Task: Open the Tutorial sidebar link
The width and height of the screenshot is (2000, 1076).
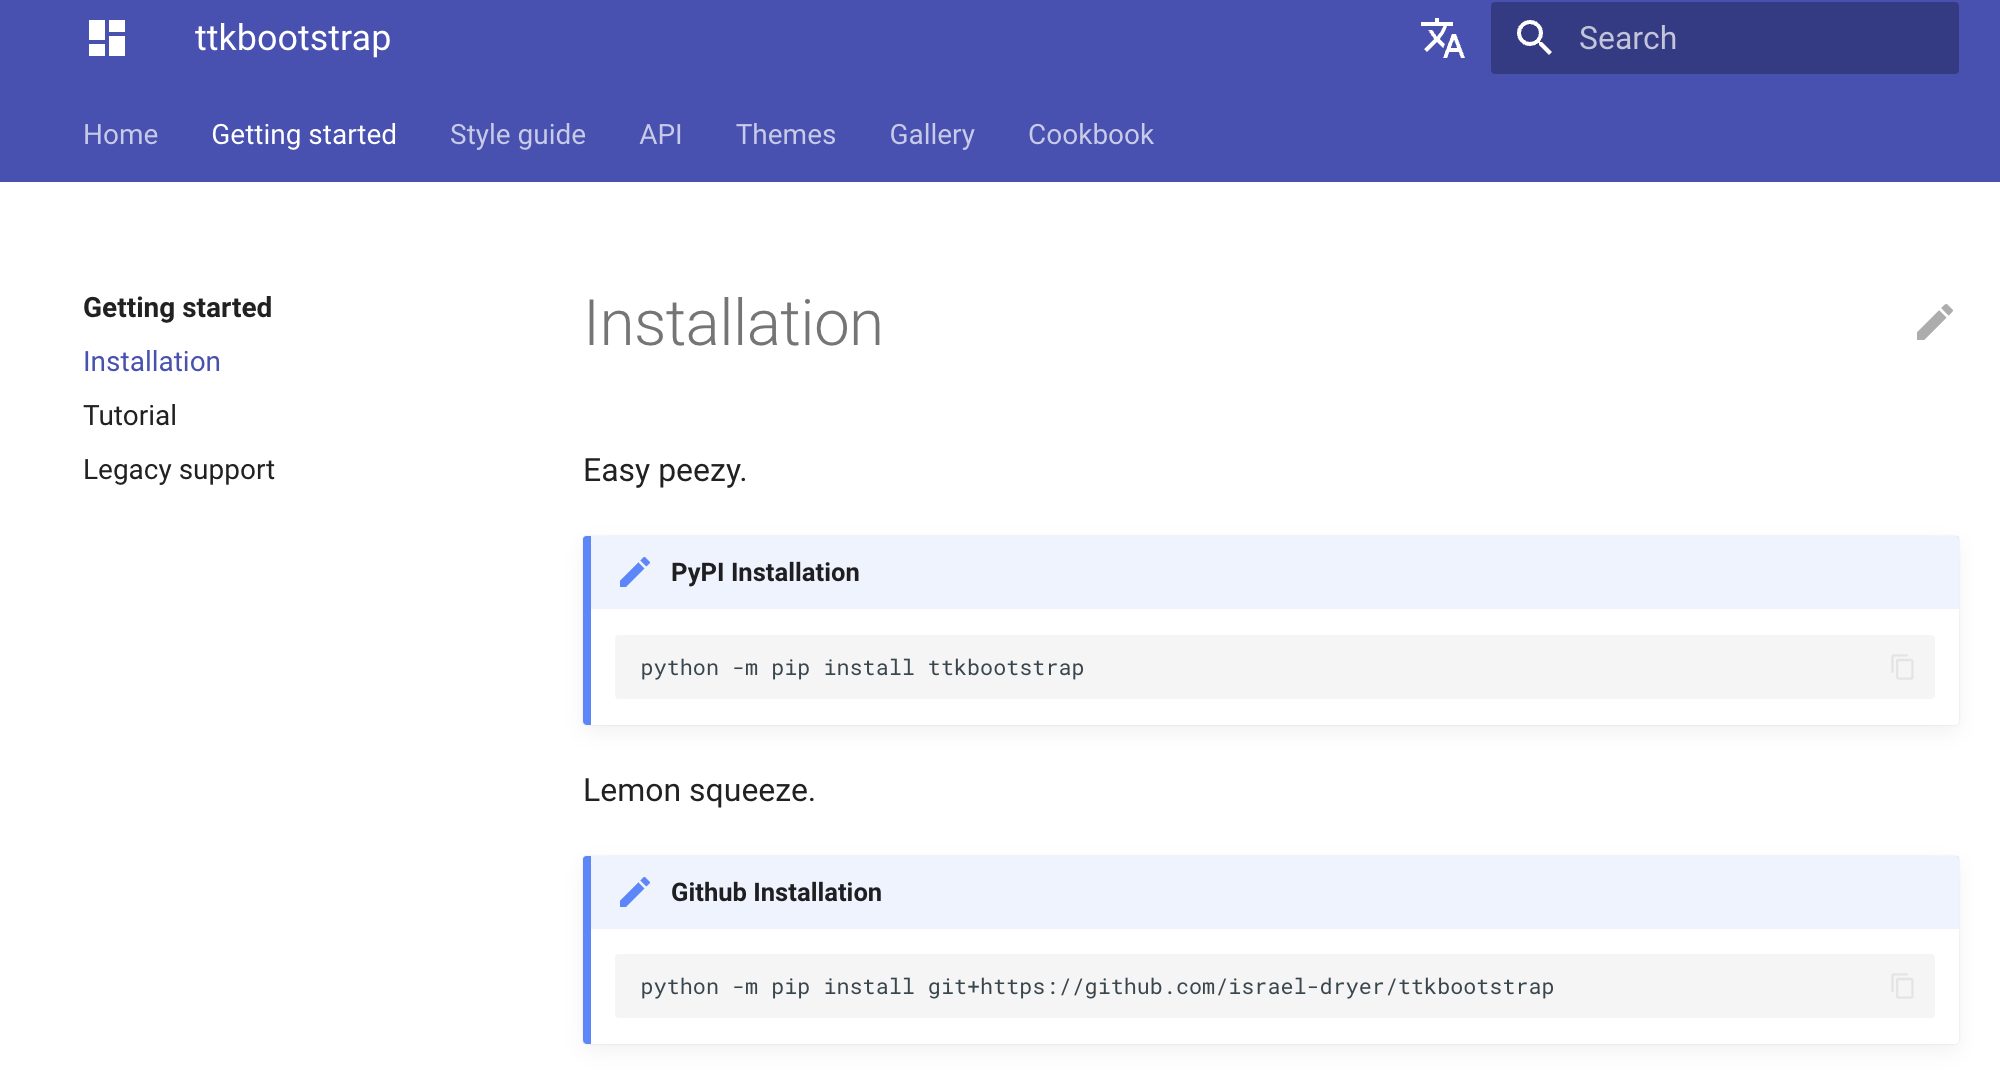Action: (x=130, y=415)
